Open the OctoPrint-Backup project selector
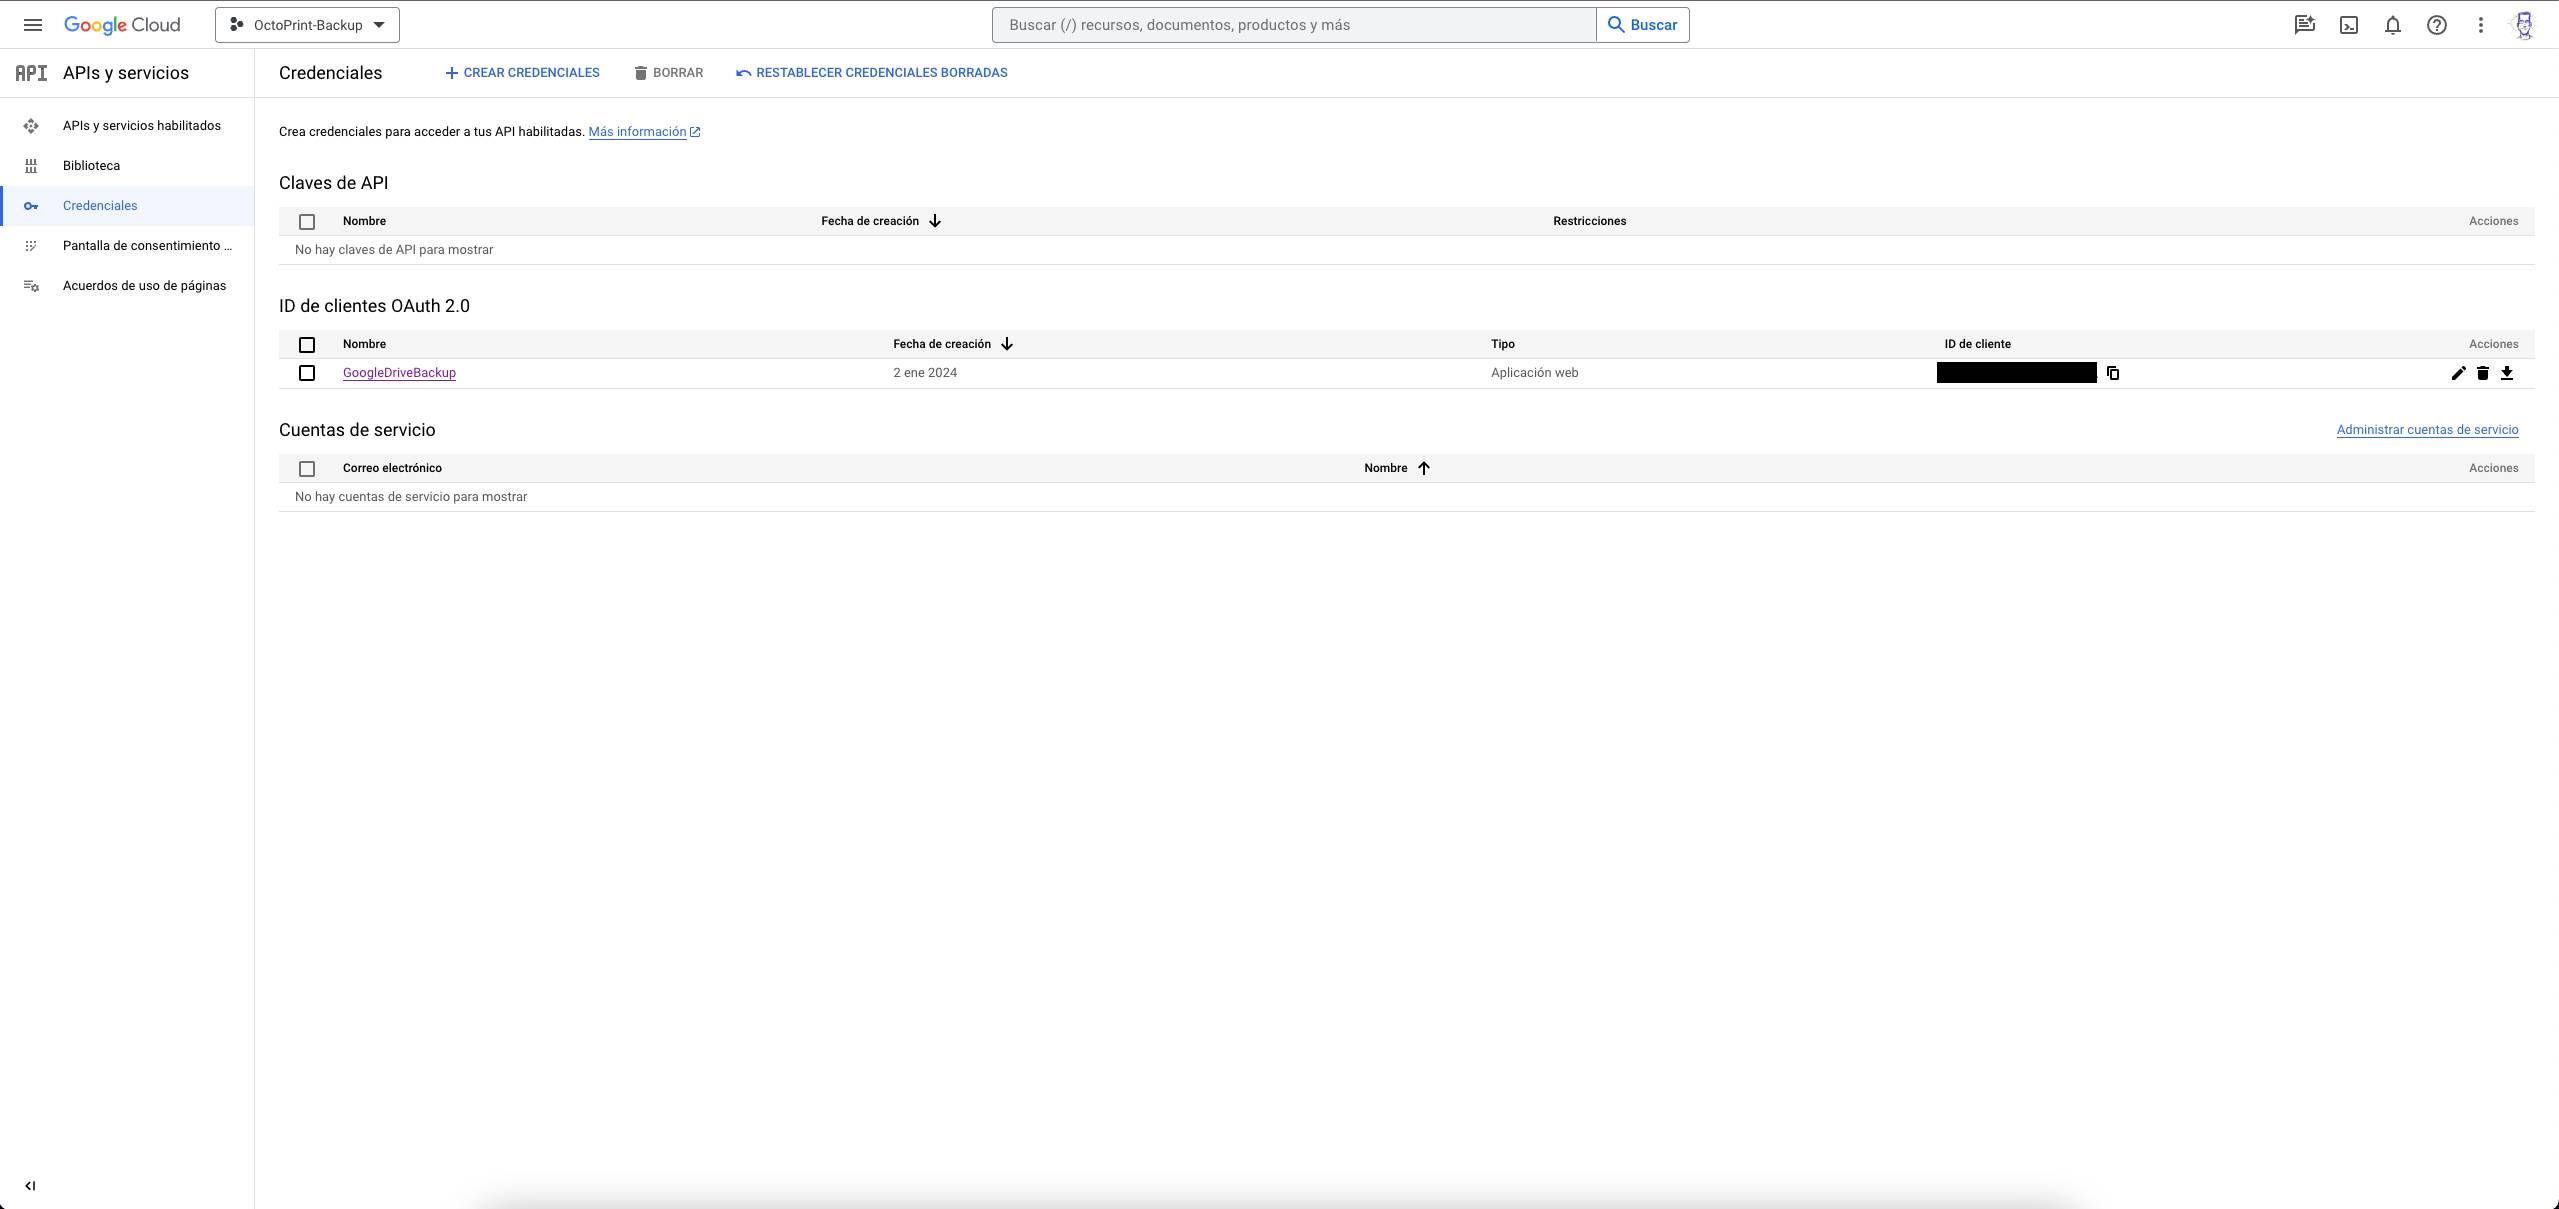 pos(307,25)
